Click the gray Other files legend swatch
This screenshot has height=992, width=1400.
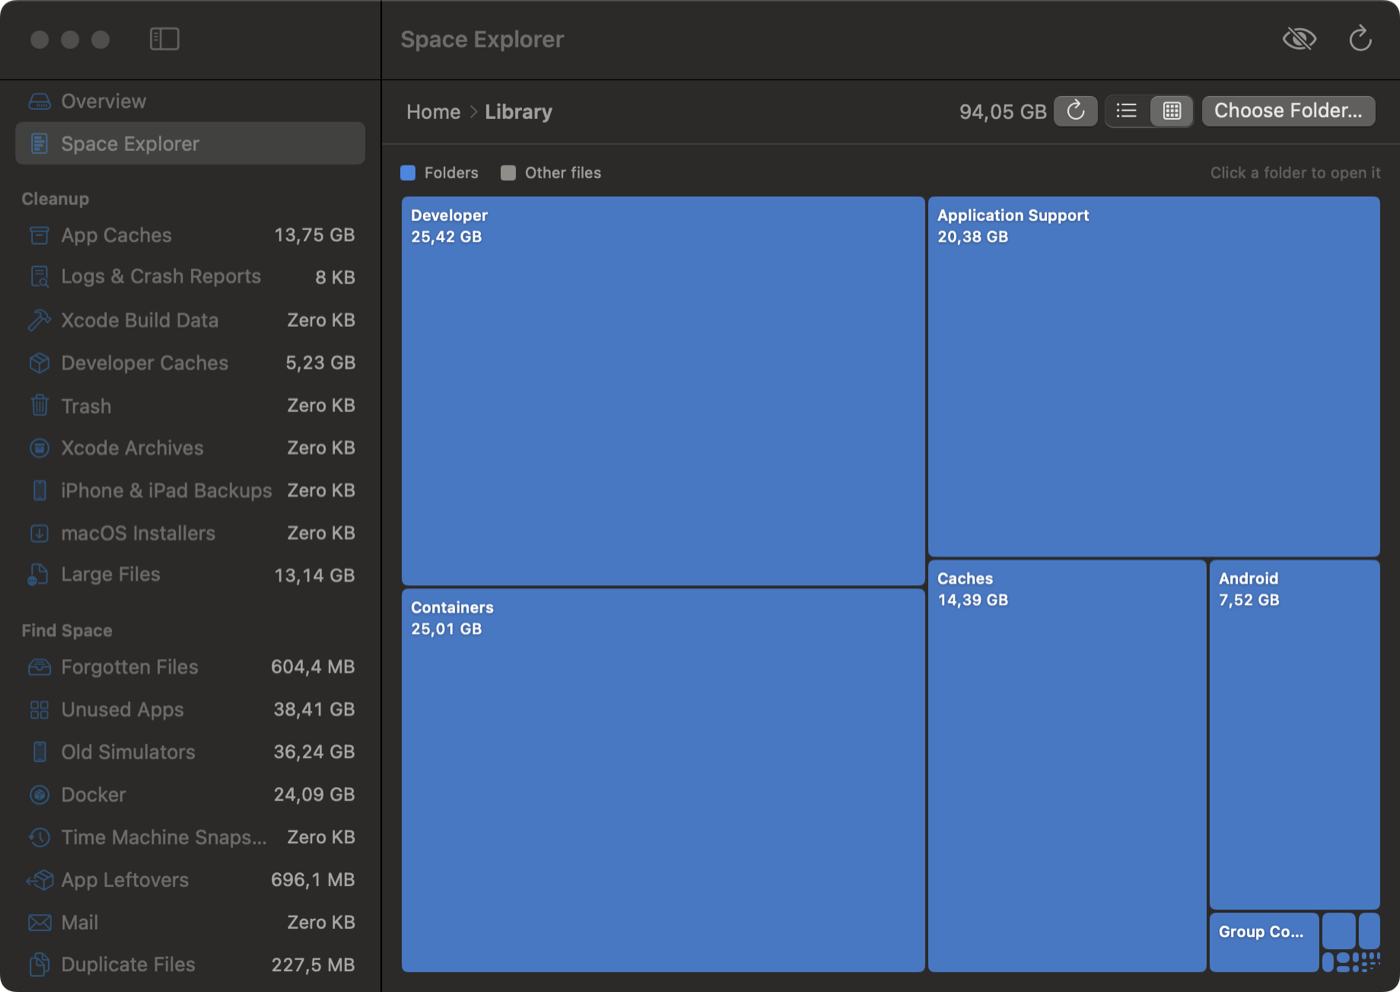[508, 173]
